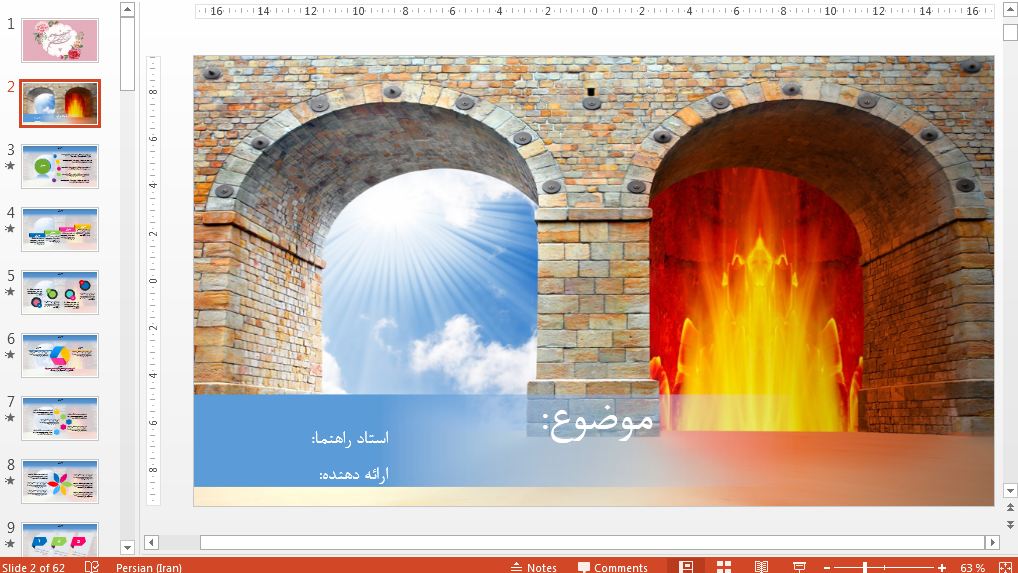
Task: Switch to Reading View
Action: point(761,567)
